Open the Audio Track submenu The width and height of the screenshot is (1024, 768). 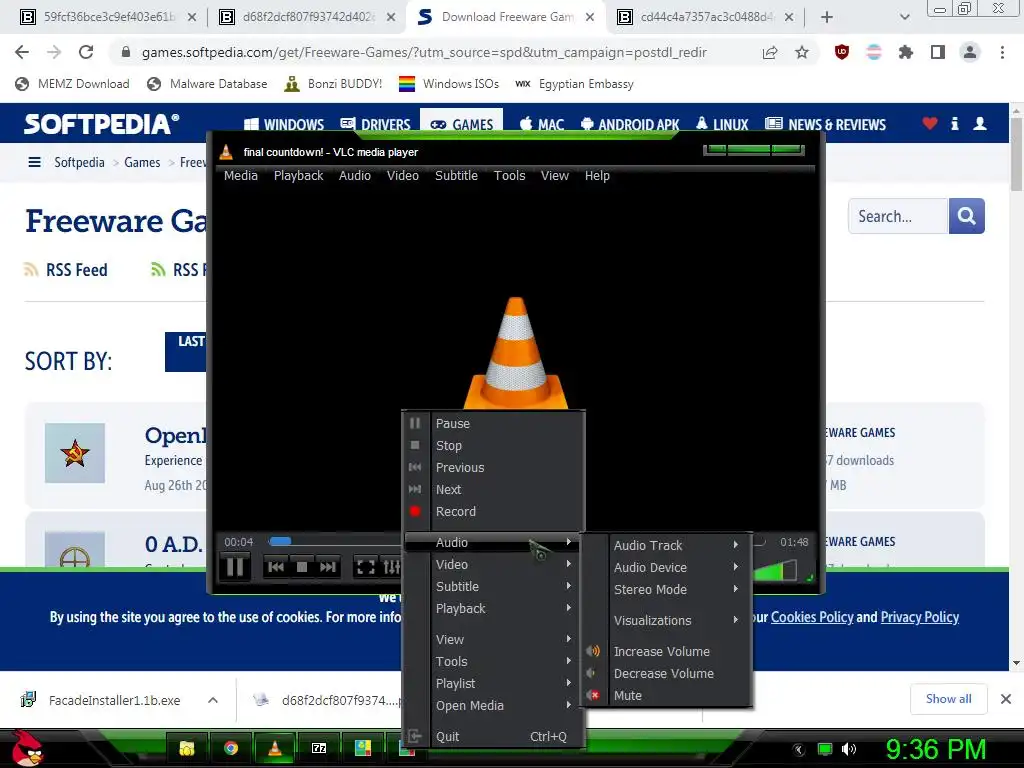[666, 545]
